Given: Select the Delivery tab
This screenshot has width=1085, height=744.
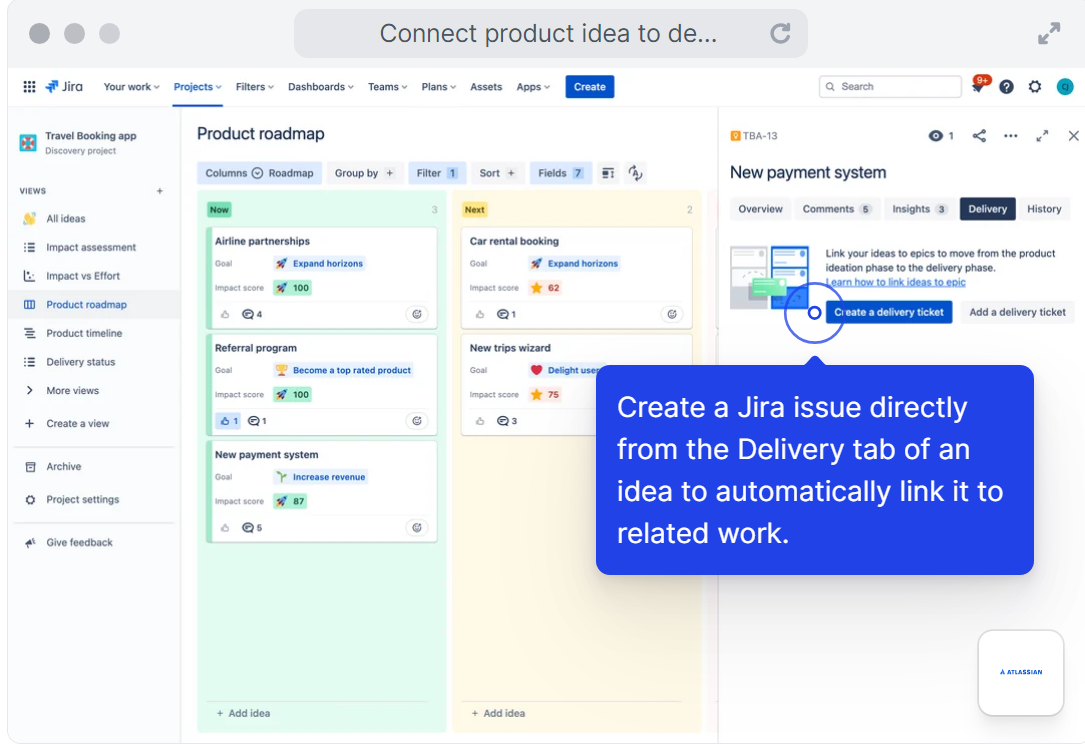Looking at the screenshot, I should coord(987,209).
